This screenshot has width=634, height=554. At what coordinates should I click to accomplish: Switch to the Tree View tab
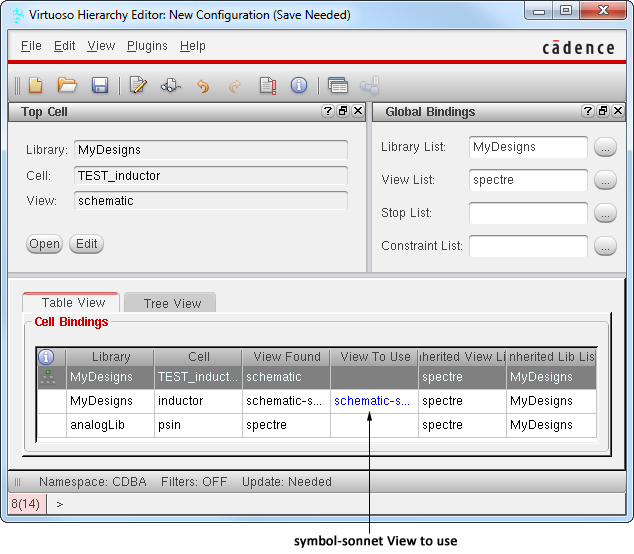click(172, 304)
